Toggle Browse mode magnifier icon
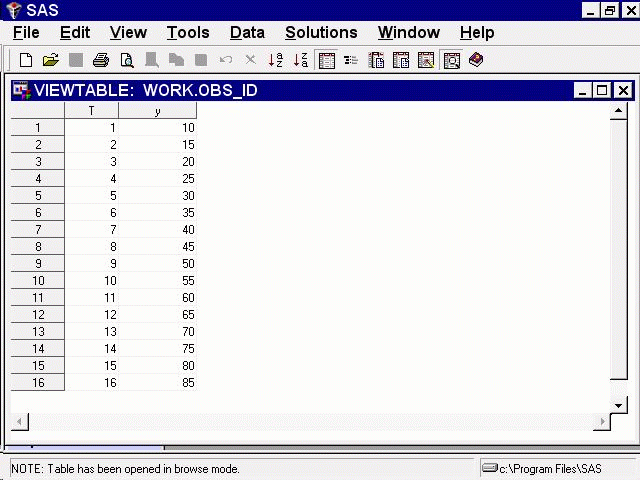Image resolution: width=640 pixels, height=480 pixels. pyautogui.click(x=451, y=60)
